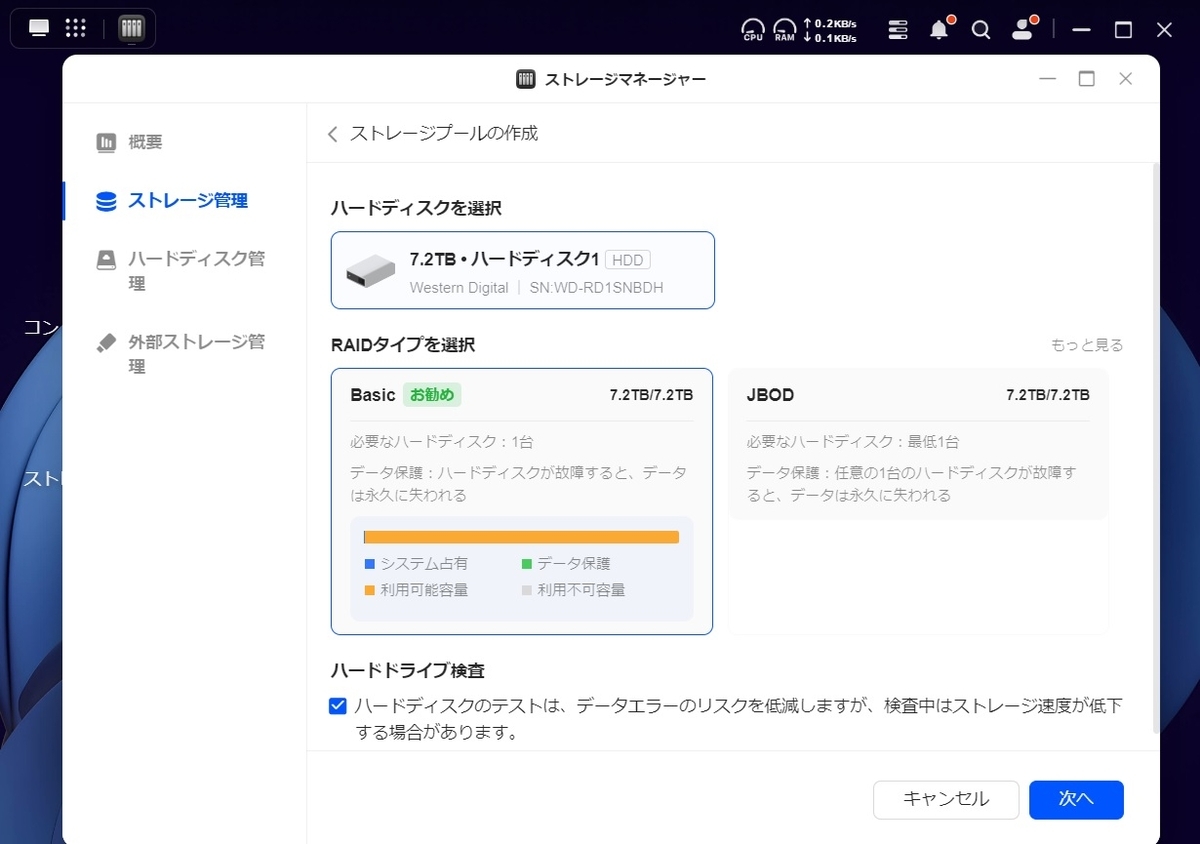Maximize the Storage Manager window
This screenshot has height=844, width=1200.
click(x=1086, y=79)
